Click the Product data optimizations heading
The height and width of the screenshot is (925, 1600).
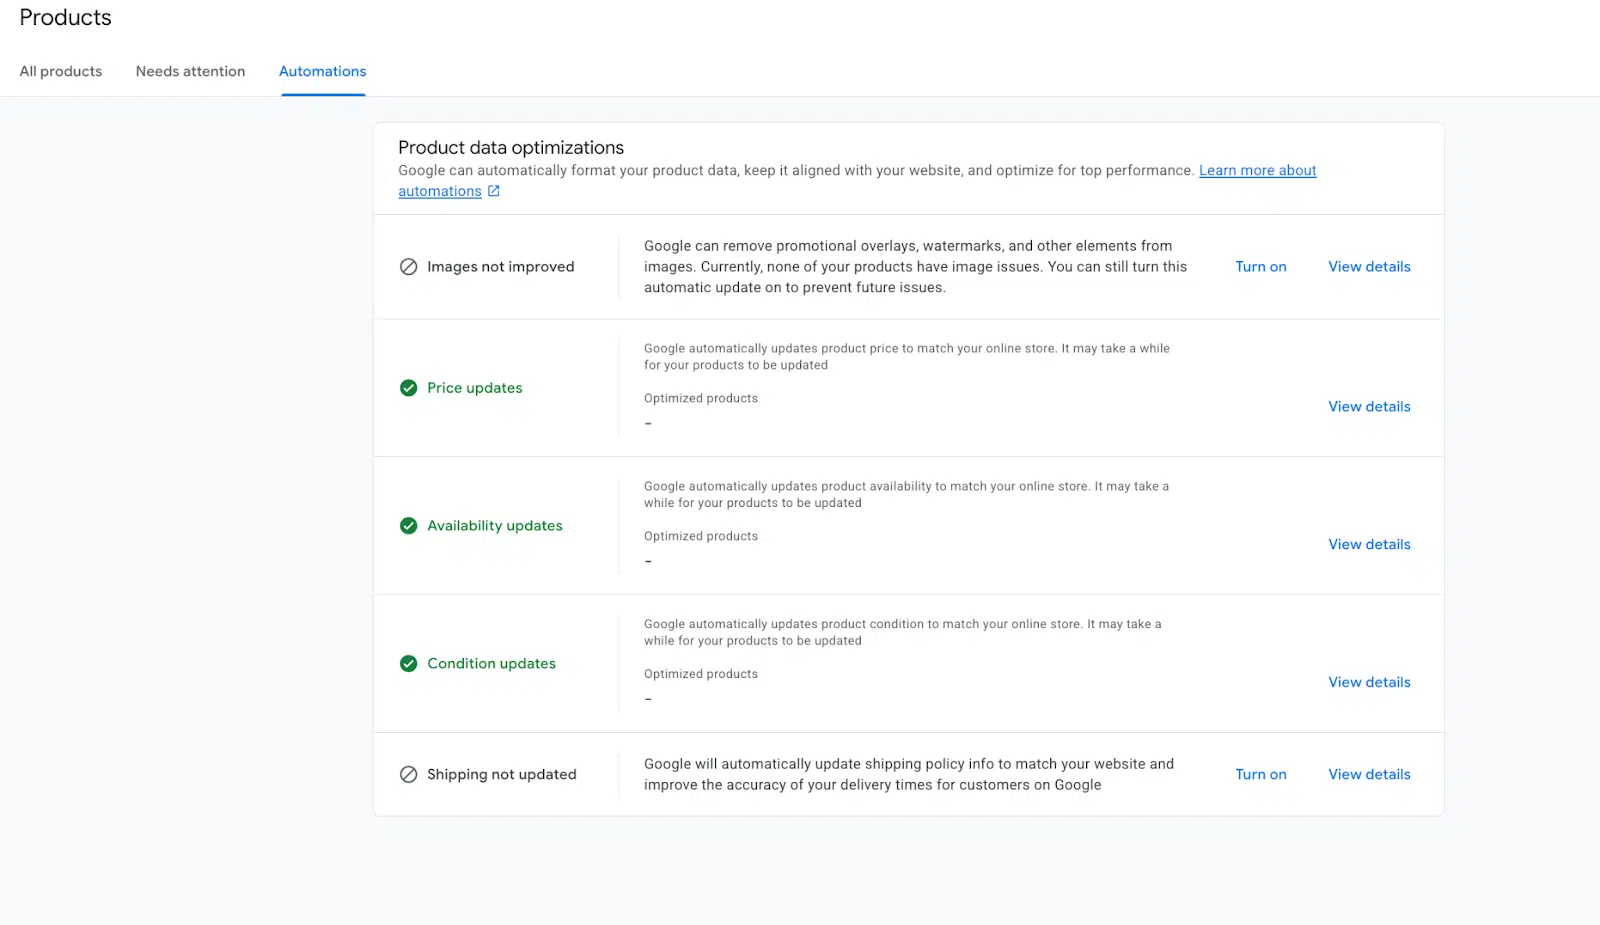(510, 148)
